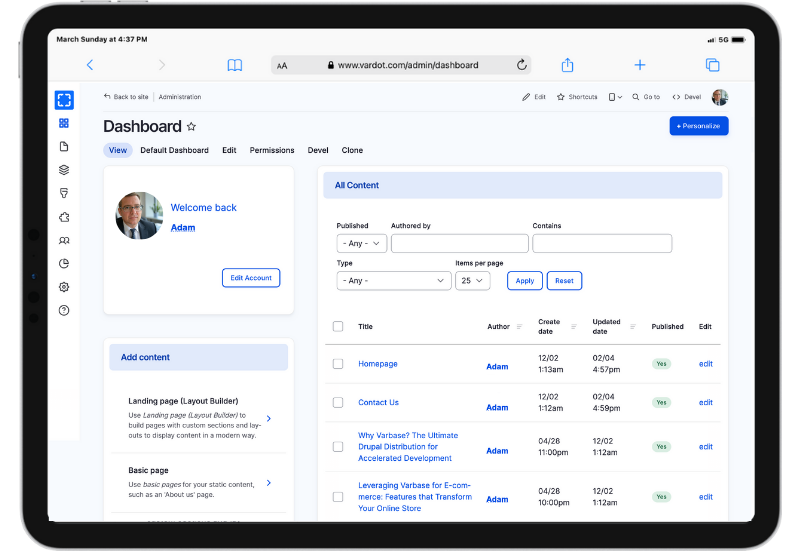The image size is (800, 551).
Task: Open the Type Any dropdown
Action: tap(394, 281)
